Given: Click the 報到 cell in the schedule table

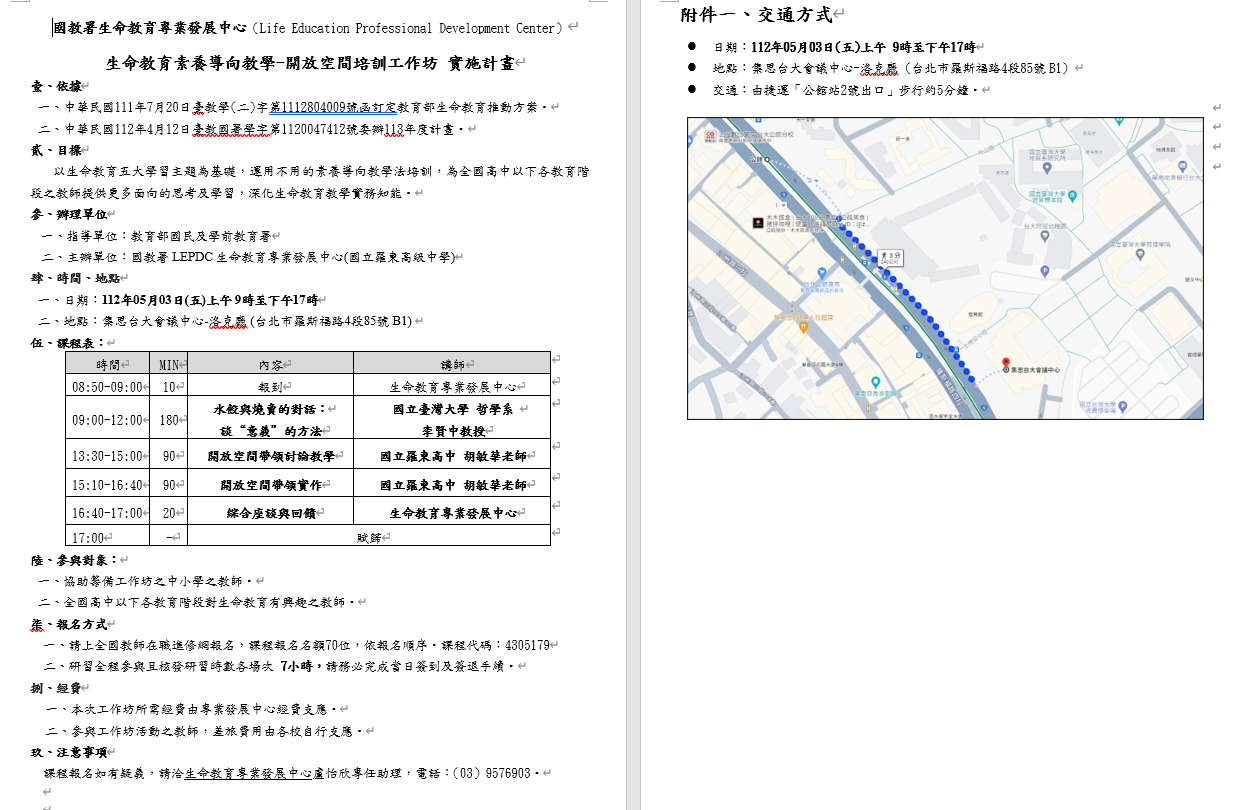Looking at the screenshot, I should pos(270,387).
